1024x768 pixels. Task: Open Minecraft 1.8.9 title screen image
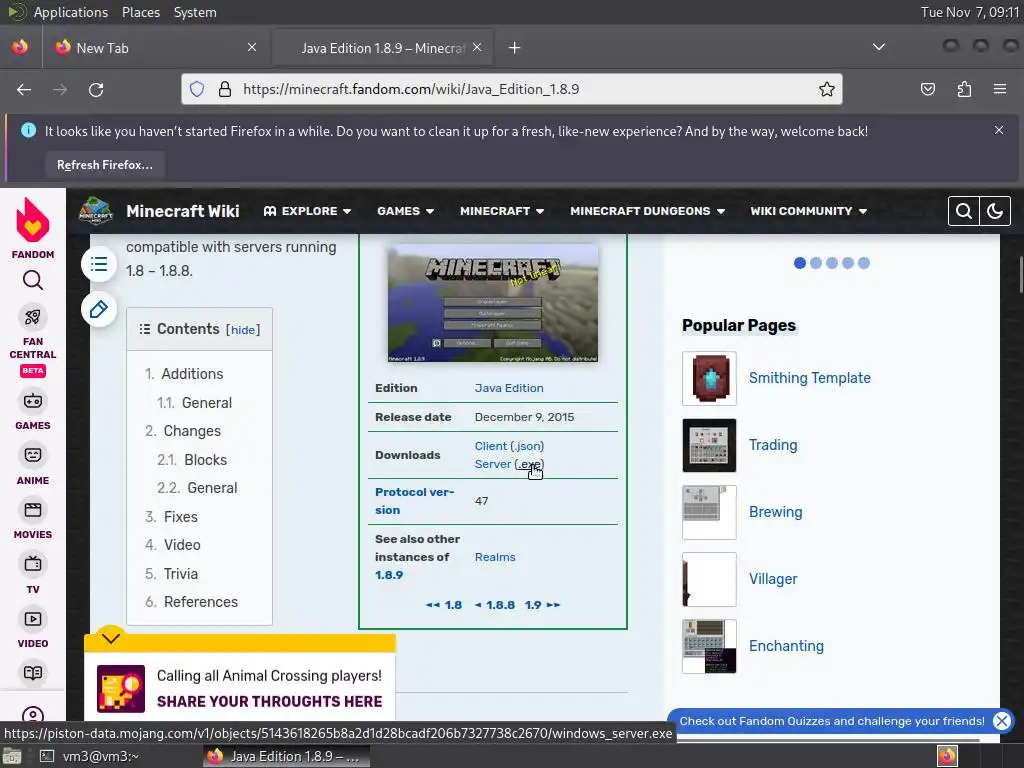click(x=492, y=304)
